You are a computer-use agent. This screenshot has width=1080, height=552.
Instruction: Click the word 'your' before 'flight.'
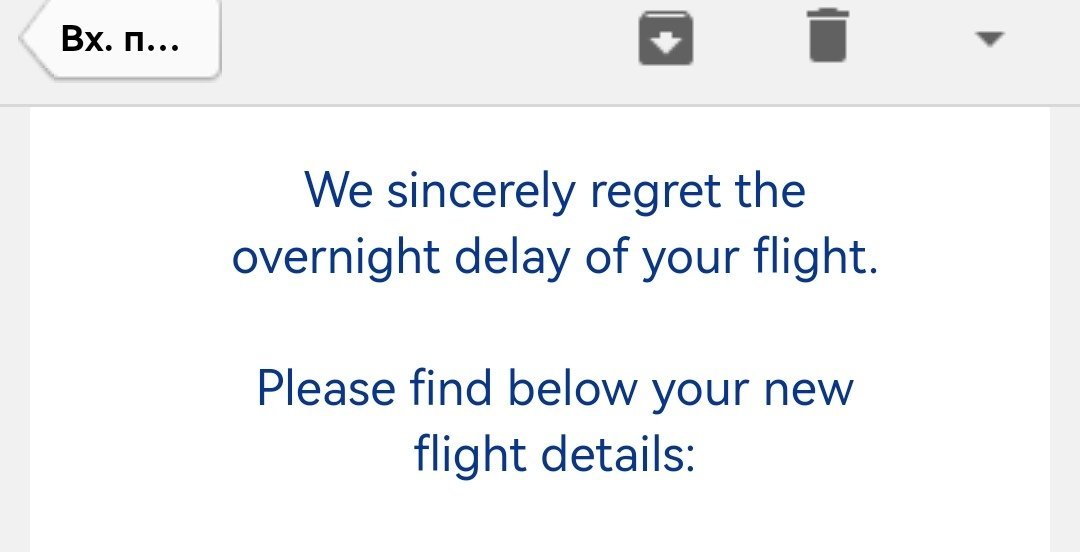pos(690,259)
